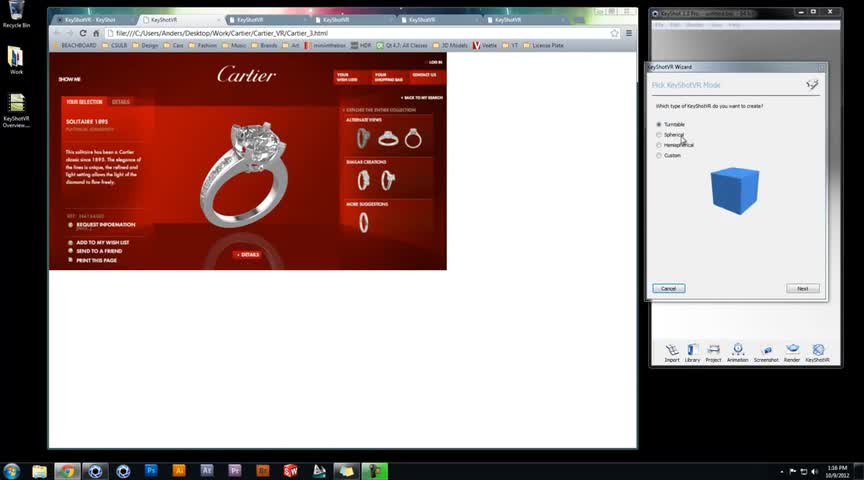864x480 pixels.
Task: Click the Log In link on Cartier page
Action: pos(434,62)
